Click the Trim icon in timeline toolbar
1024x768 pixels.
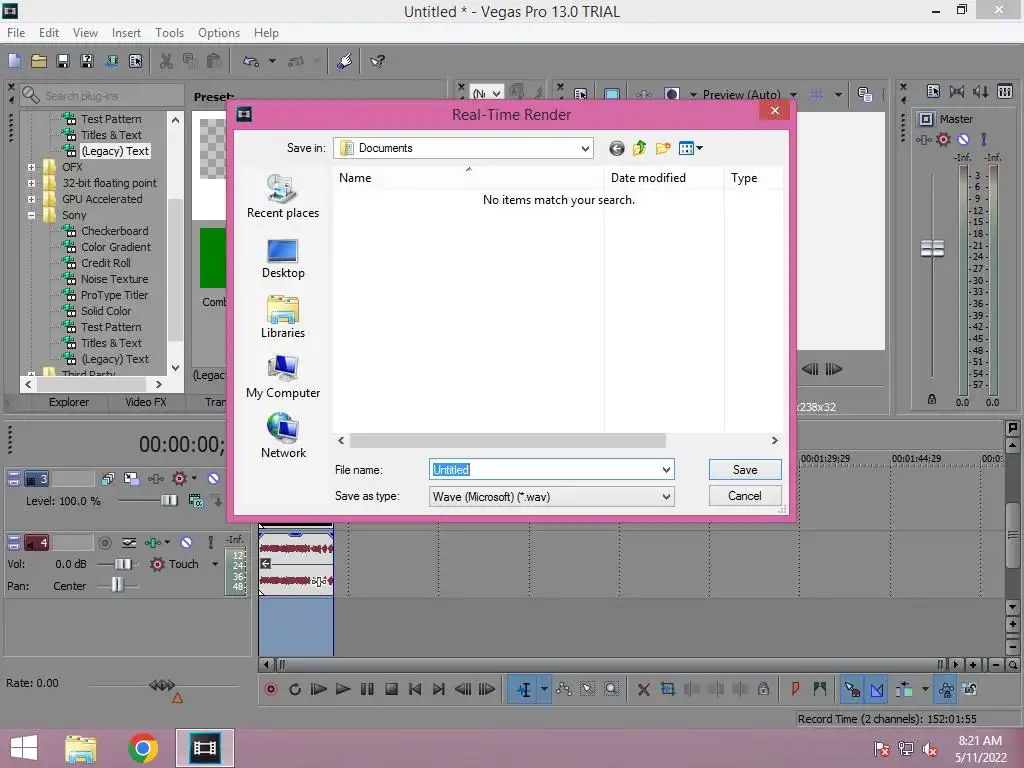[667, 689]
